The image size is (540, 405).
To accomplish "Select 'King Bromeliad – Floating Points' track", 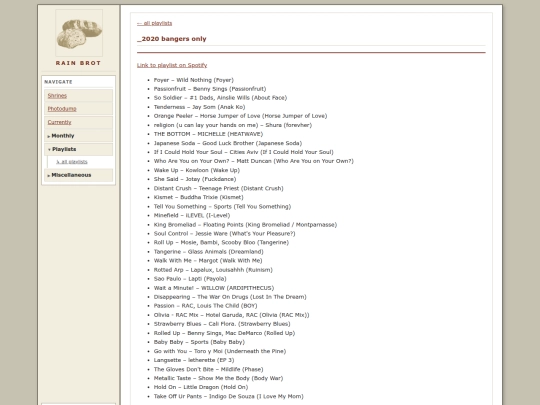I will [245, 225].
